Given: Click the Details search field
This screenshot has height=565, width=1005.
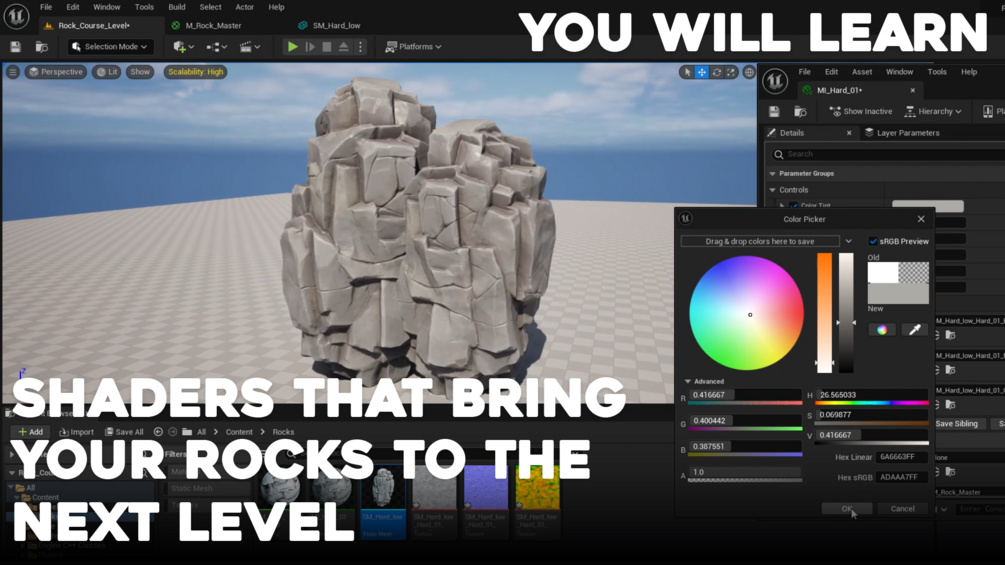Looking at the screenshot, I should [x=888, y=154].
